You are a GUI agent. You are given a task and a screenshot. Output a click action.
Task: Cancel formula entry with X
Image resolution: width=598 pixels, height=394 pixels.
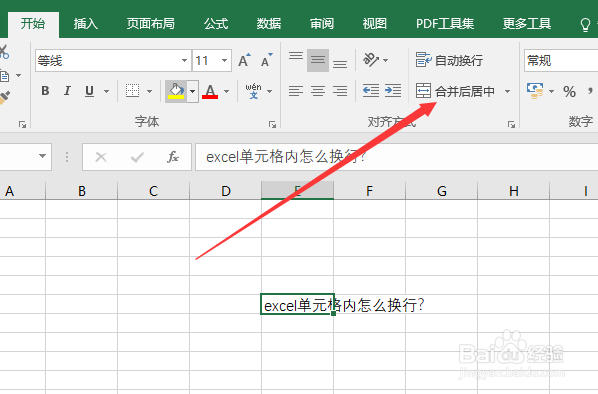101,157
